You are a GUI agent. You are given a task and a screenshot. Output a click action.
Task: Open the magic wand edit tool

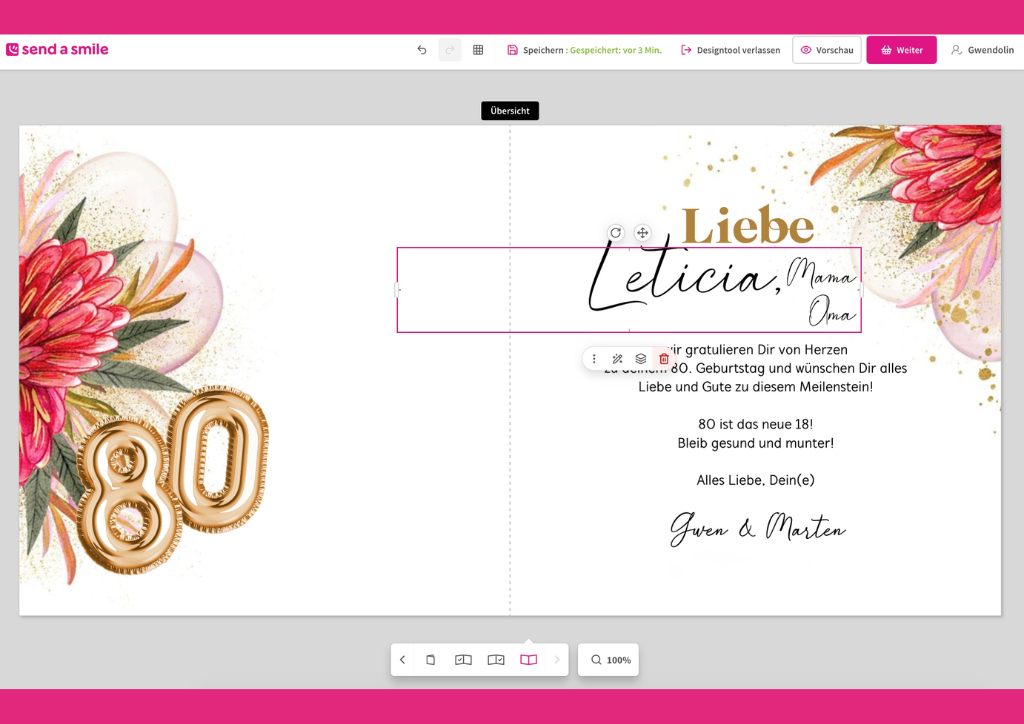click(617, 358)
